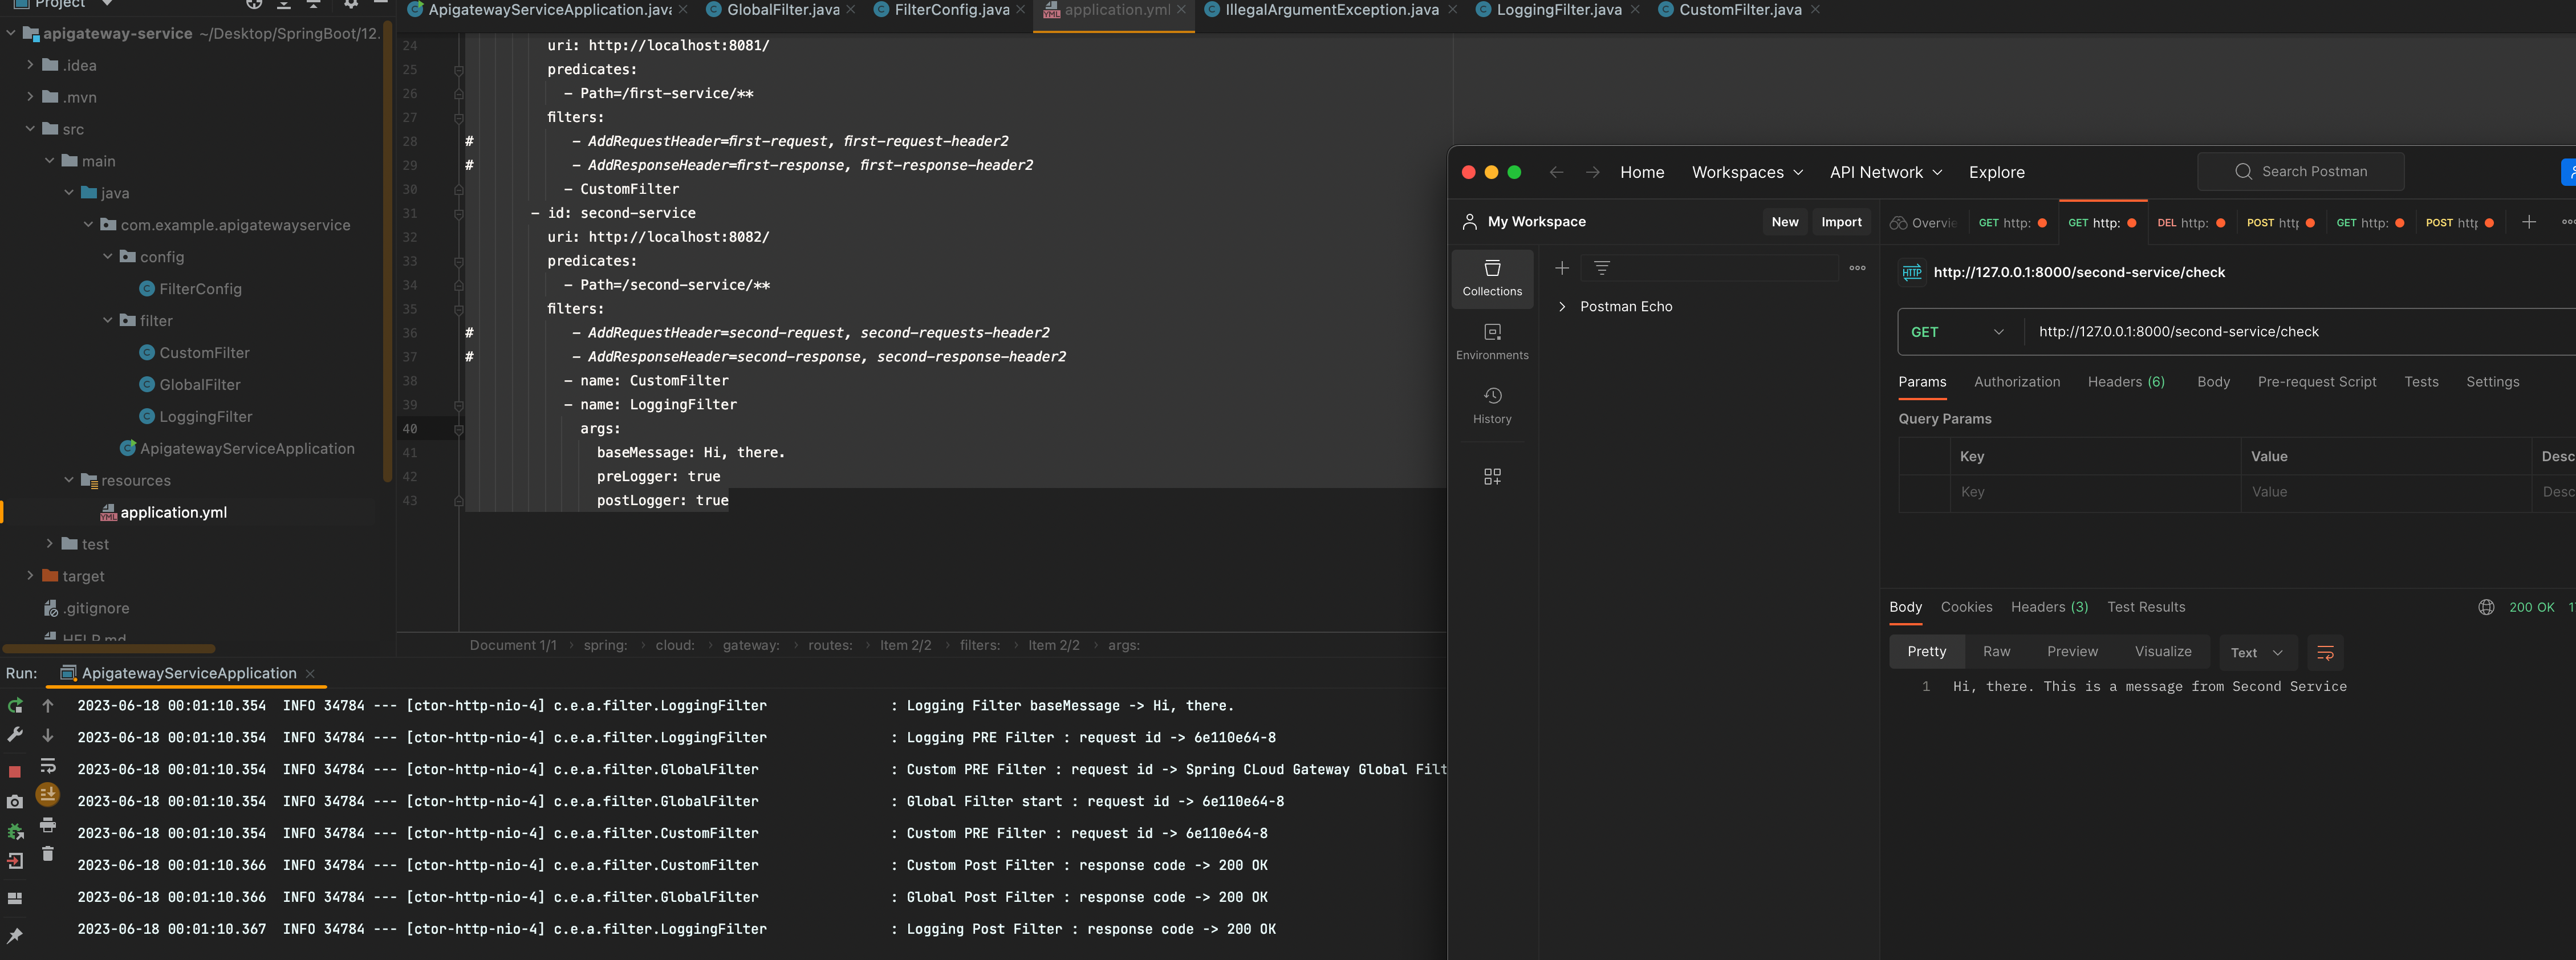Click the Import button in My Workspace
The height and width of the screenshot is (960, 2576).
[1841, 222]
